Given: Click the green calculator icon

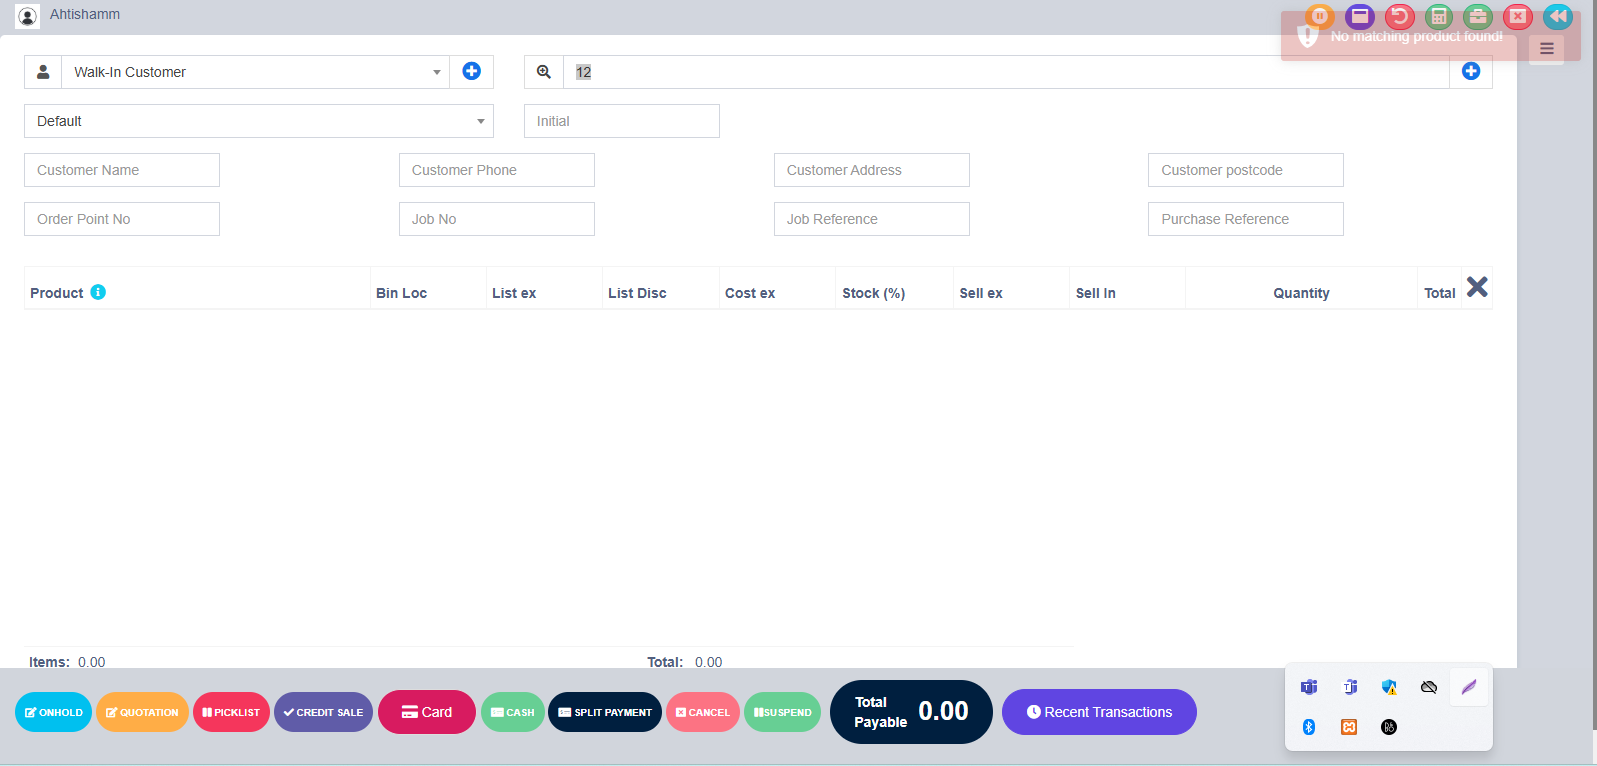Looking at the screenshot, I should point(1438,16).
